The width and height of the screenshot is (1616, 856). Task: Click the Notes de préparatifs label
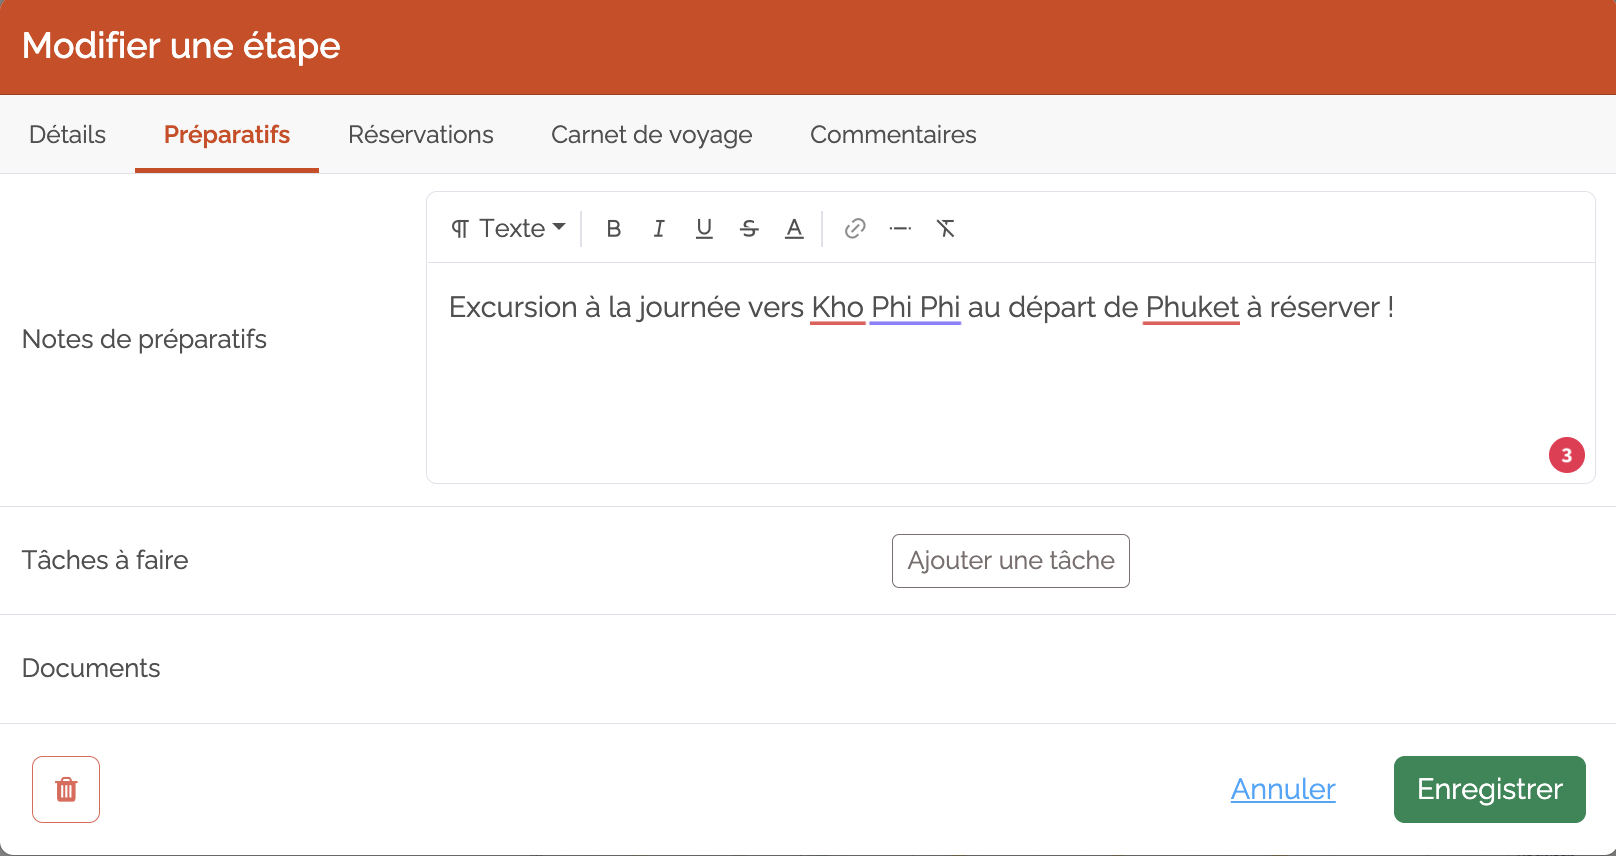tap(144, 340)
